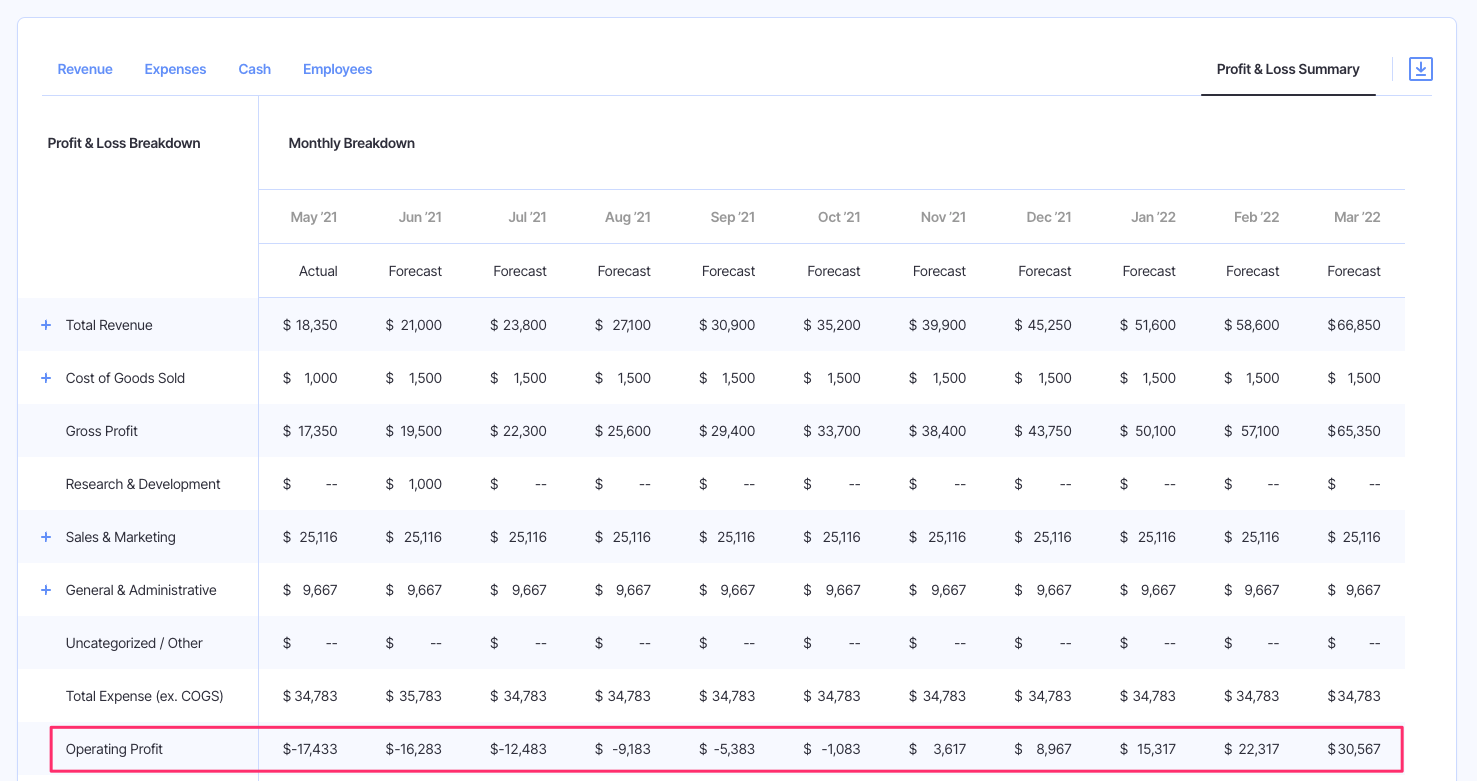The image size is (1477, 781).
Task: Expand the Sales & Marketing row
Action: tap(45, 536)
